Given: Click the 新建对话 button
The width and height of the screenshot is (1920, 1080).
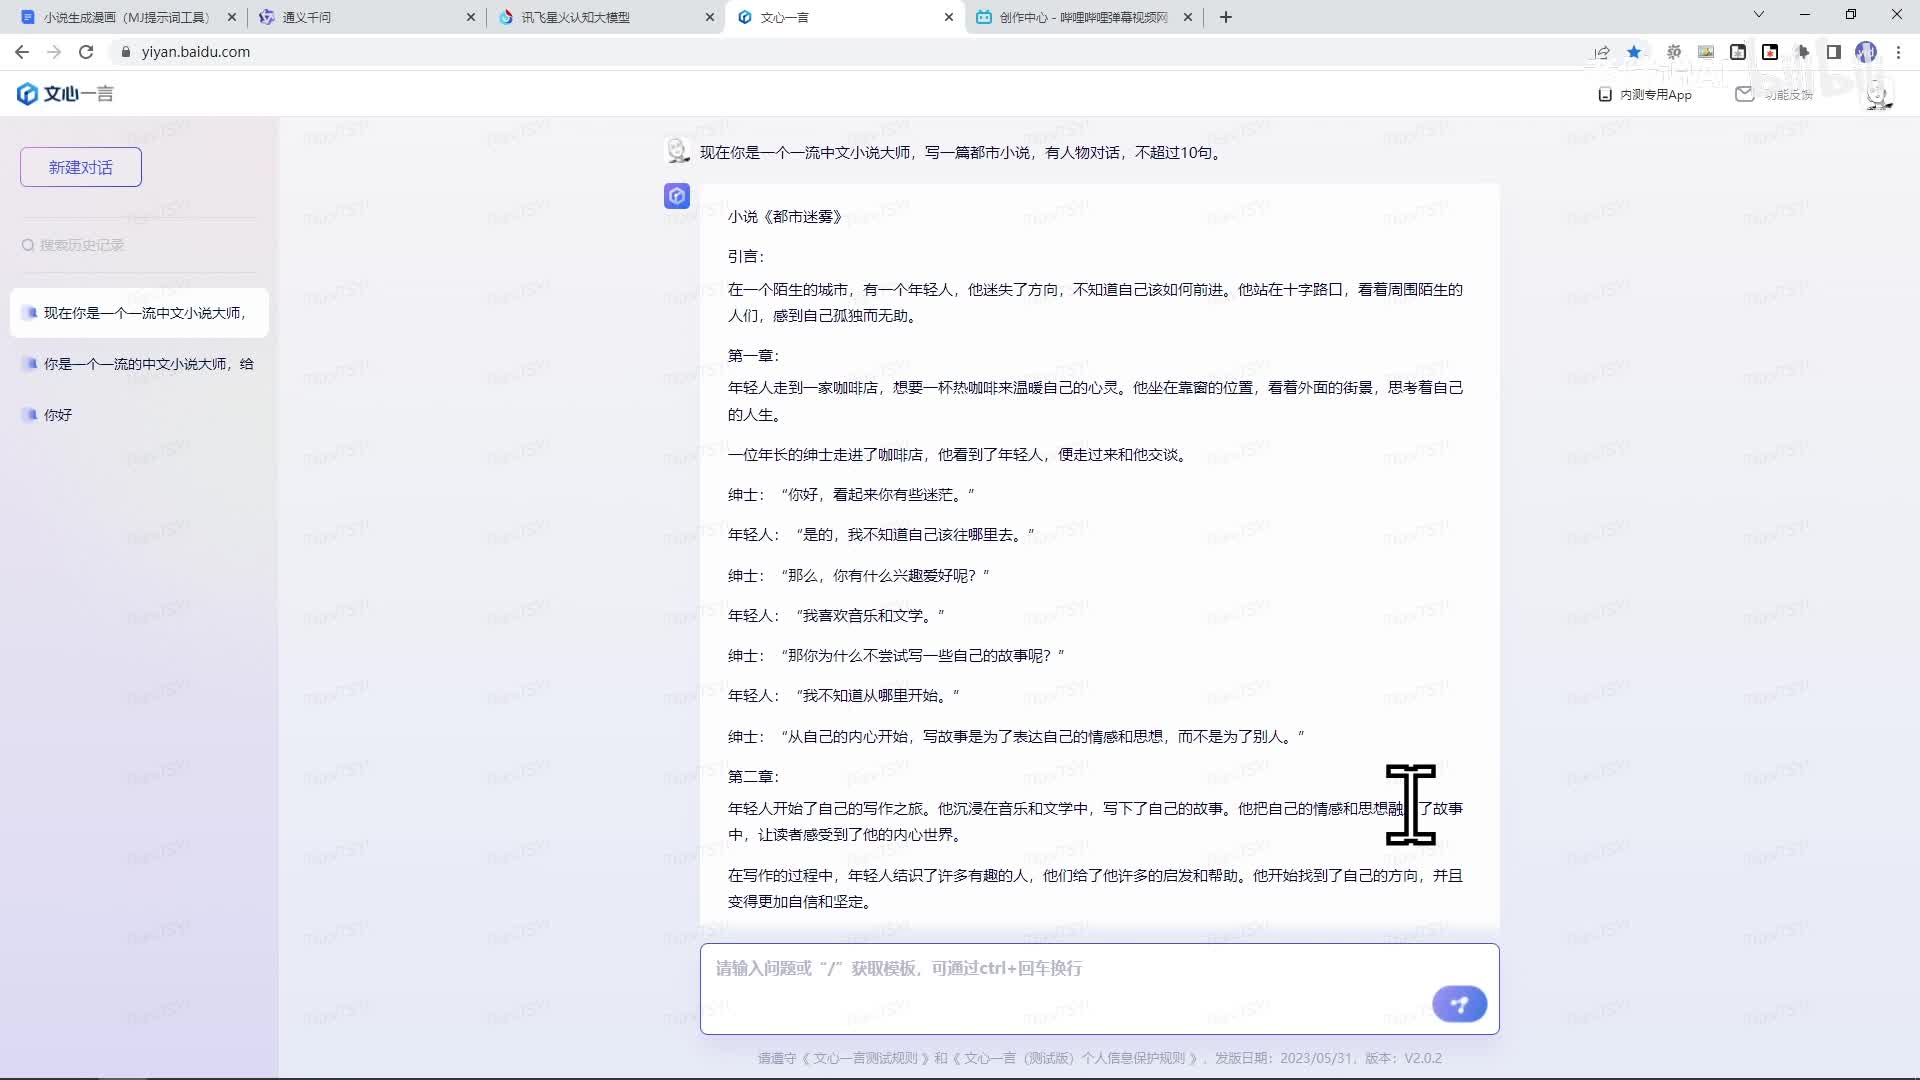Looking at the screenshot, I should [81, 167].
